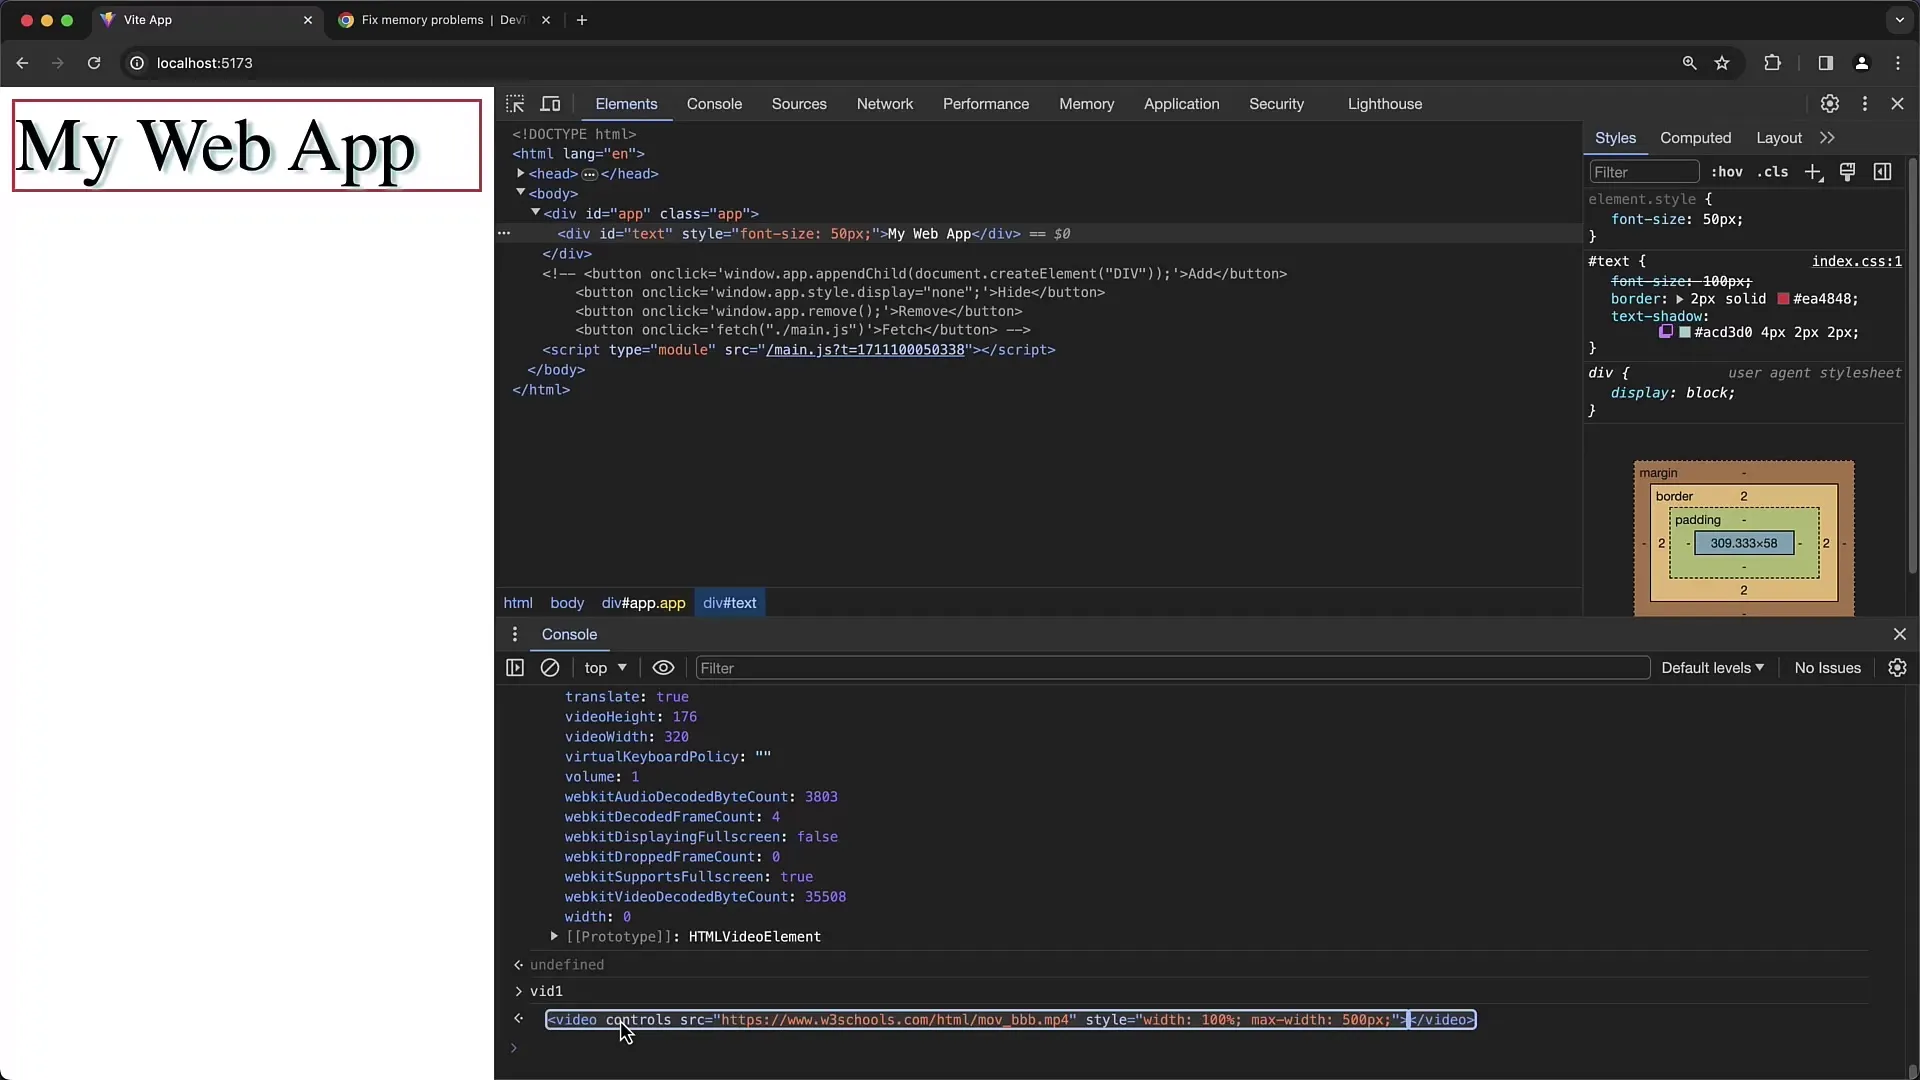Select Default levels dropdown in Console
This screenshot has width=1920, height=1080.
tap(1713, 667)
